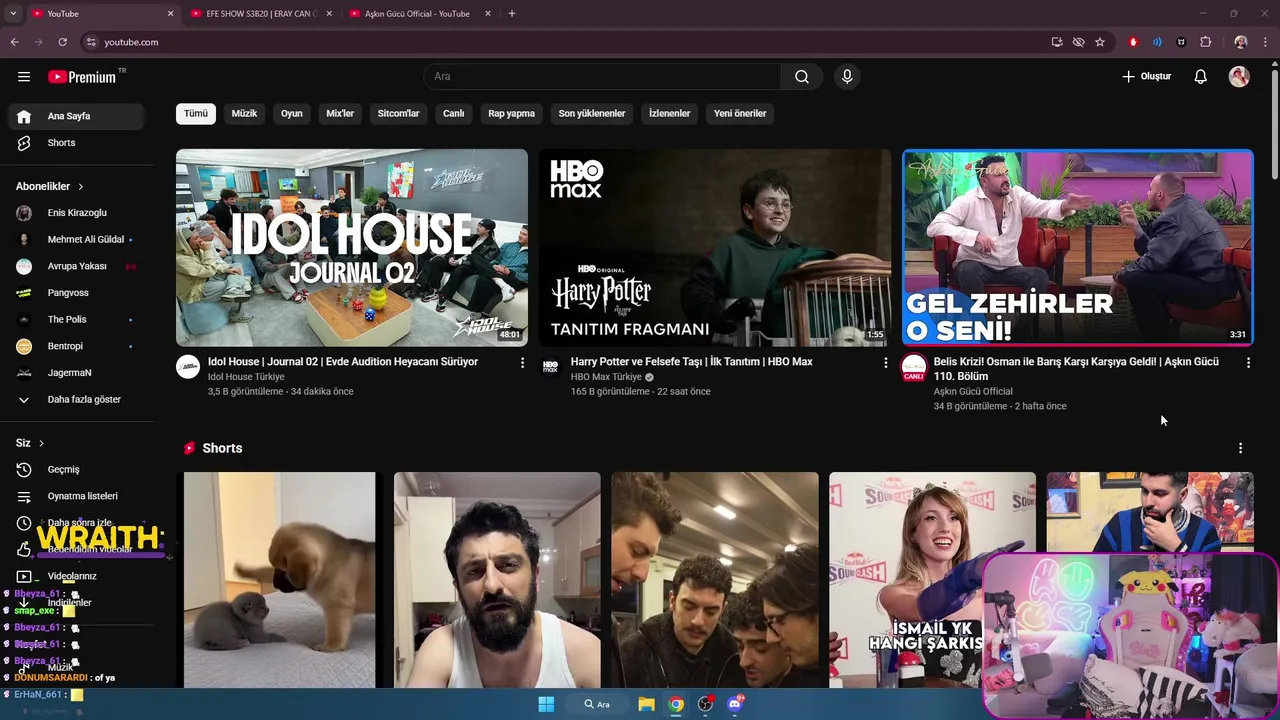
Task: Open Pangvoss channel in sidebar
Action: click(x=77, y=293)
